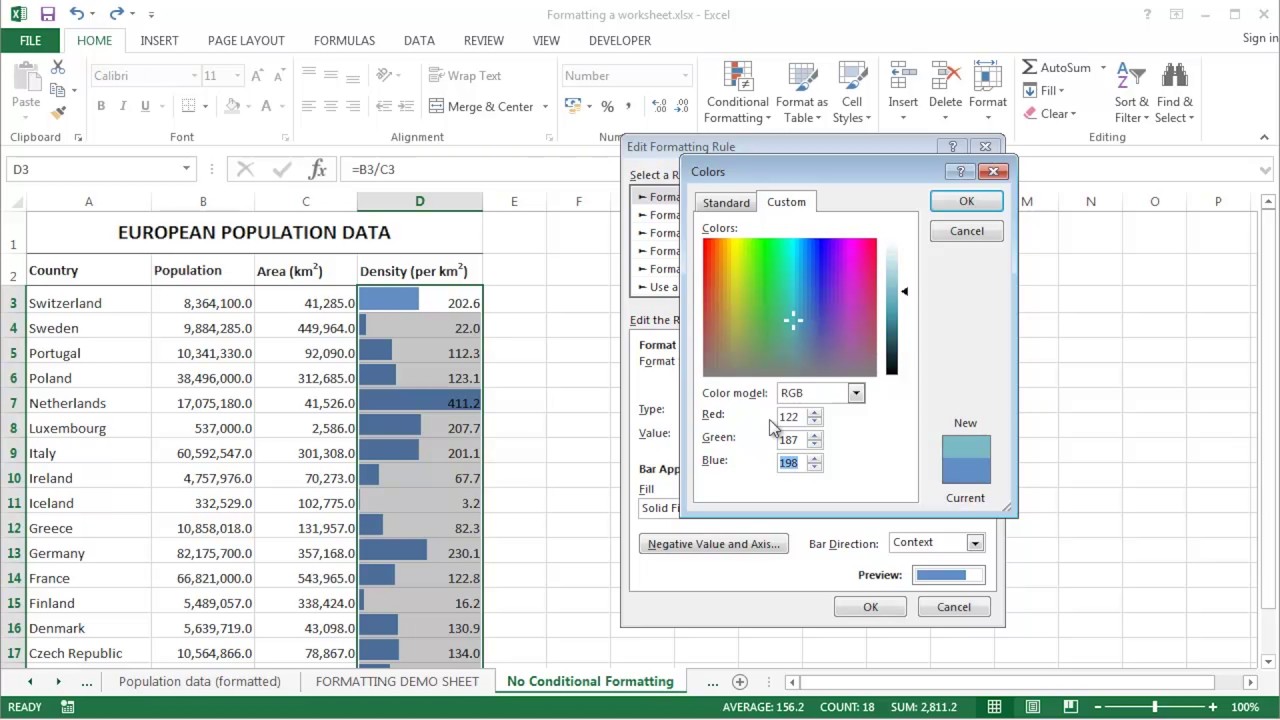This screenshot has height=720, width=1280.
Task: Open the INSERT ribbon tab
Action: [159, 40]
